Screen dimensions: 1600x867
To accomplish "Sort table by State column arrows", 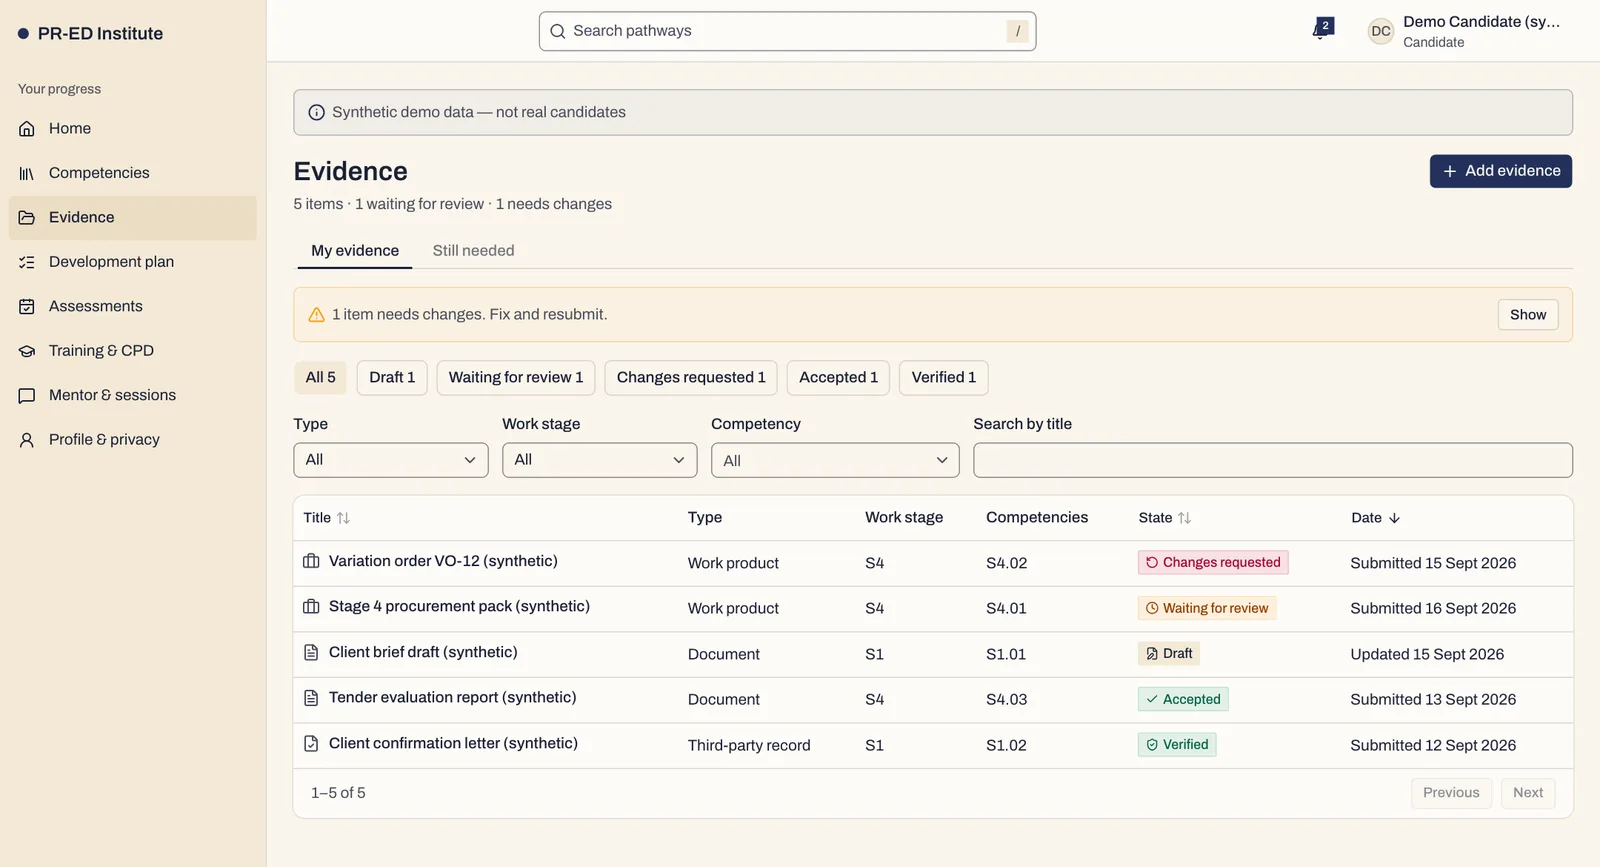I will 1184,518.
